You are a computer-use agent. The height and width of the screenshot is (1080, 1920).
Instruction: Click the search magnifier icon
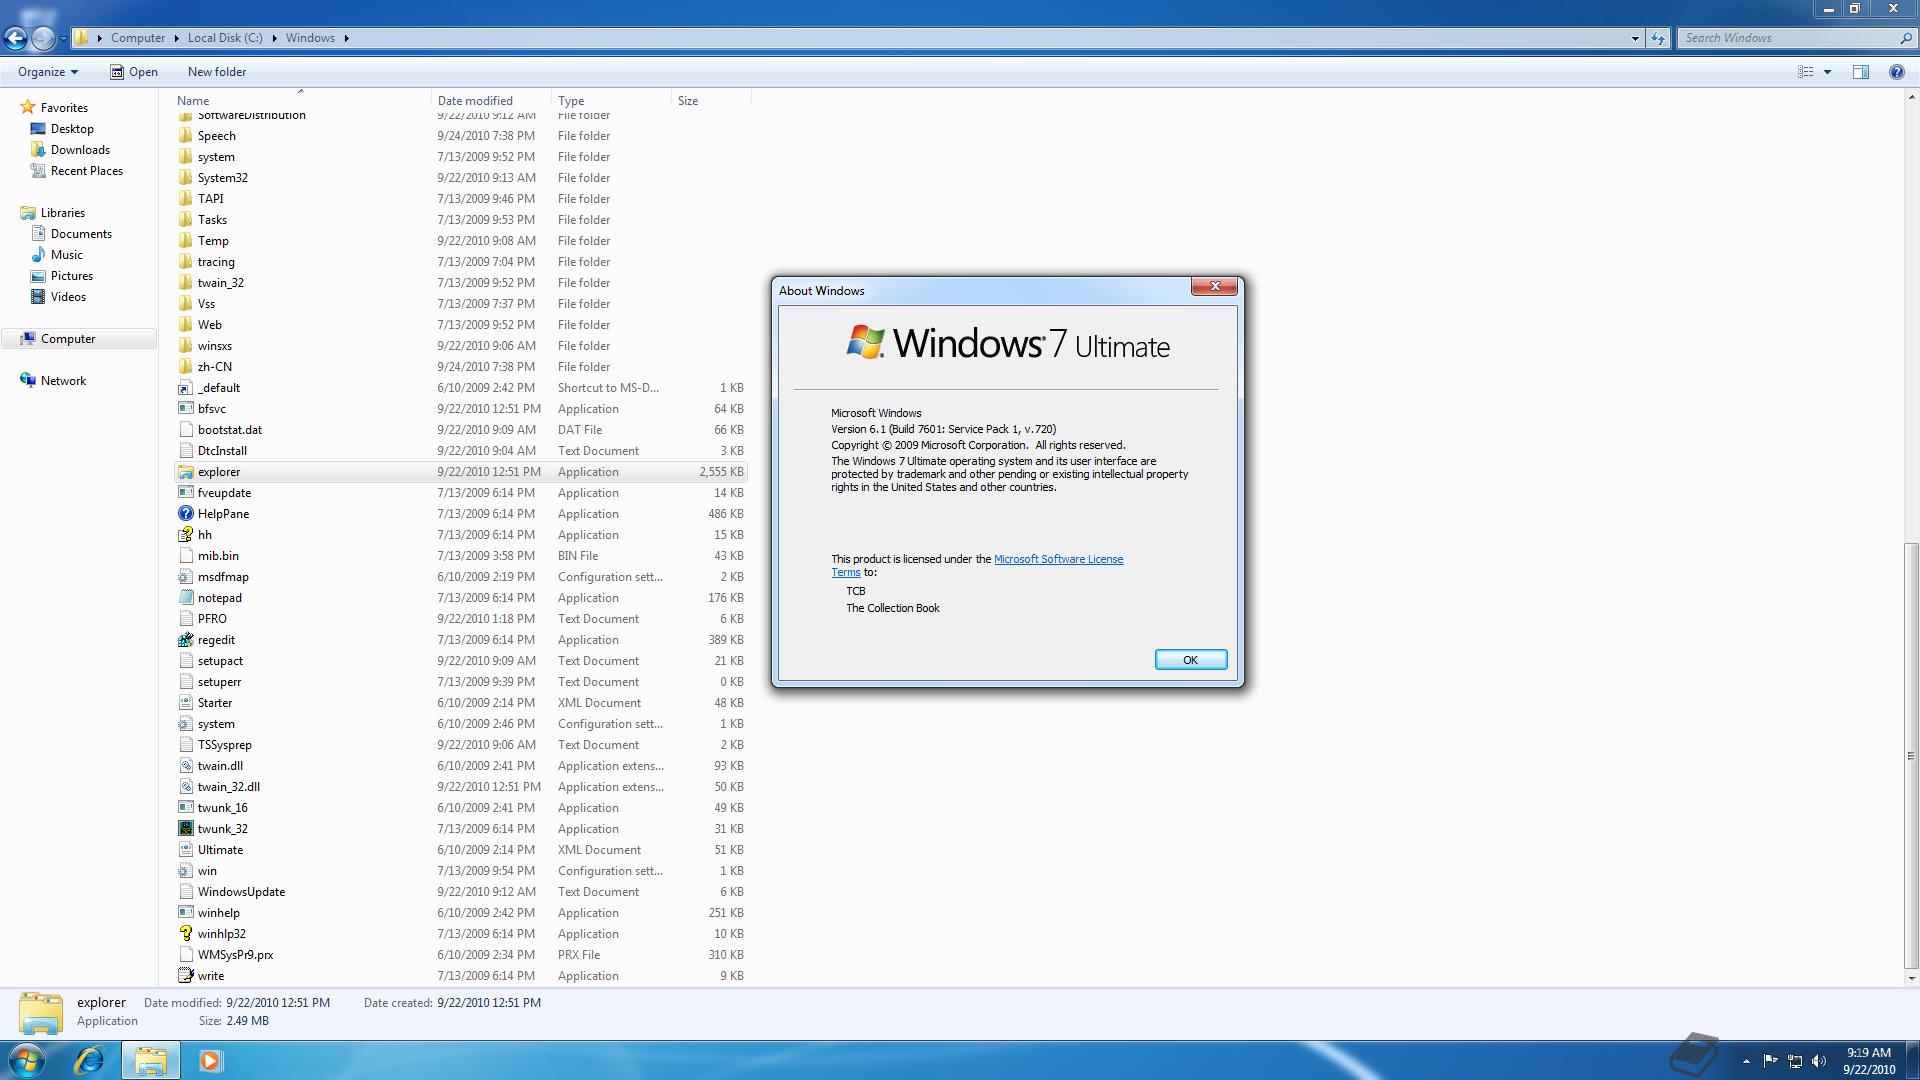click(x=1905, y=38)
